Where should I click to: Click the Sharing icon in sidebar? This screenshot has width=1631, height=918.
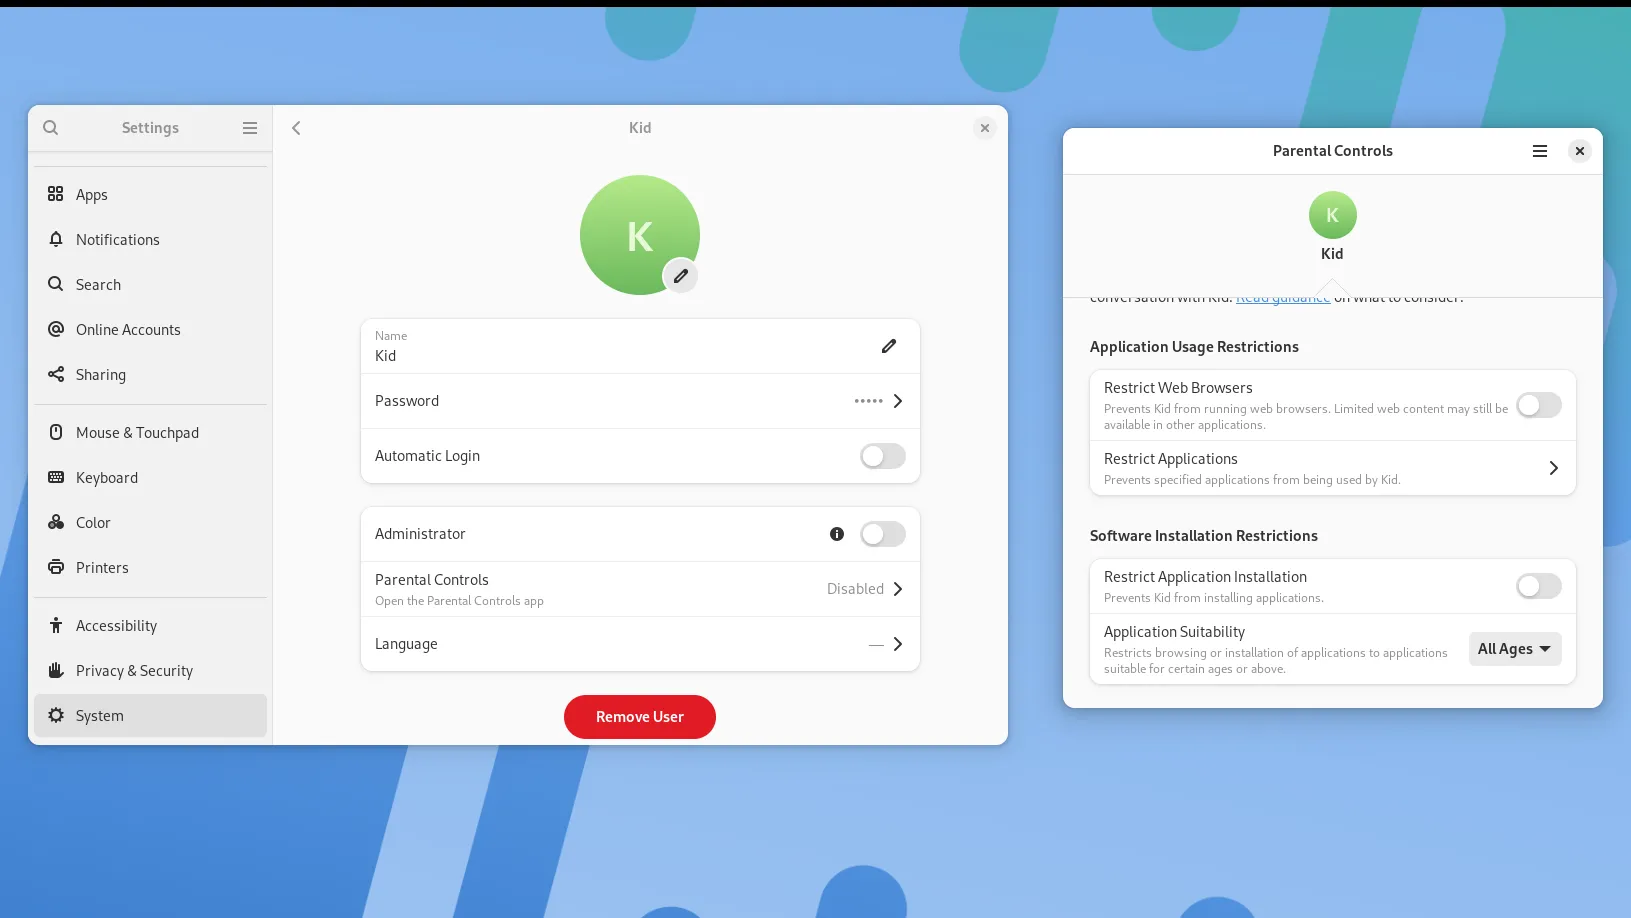(x=56, y=374)
